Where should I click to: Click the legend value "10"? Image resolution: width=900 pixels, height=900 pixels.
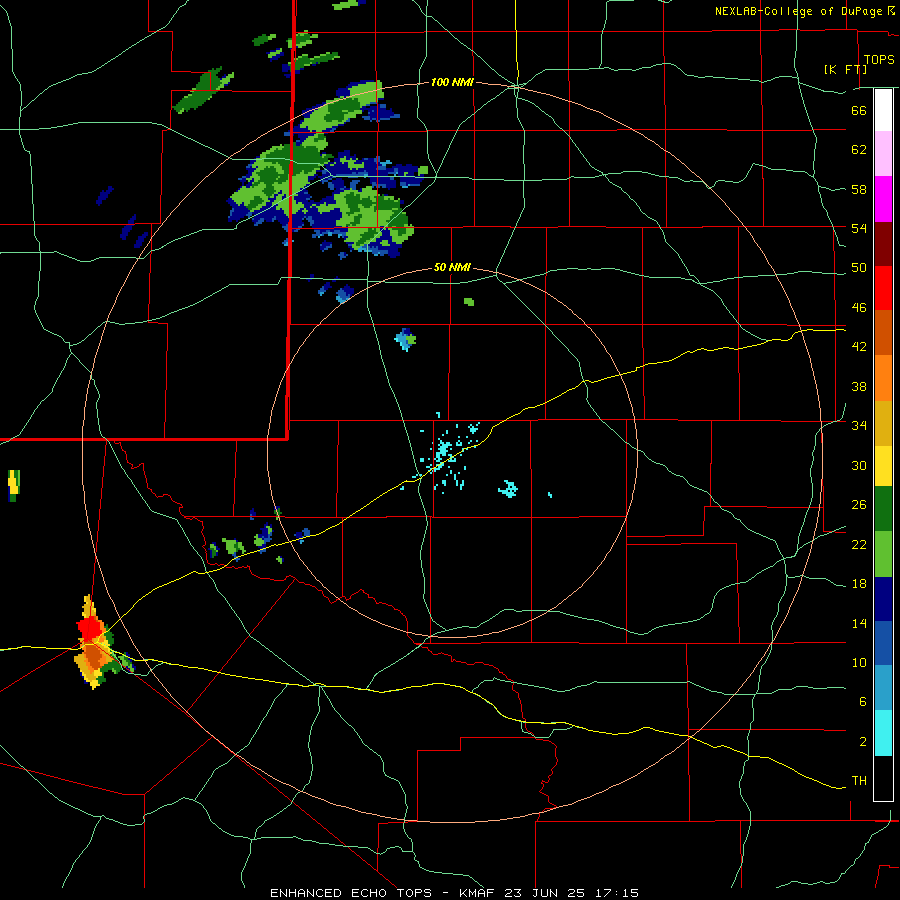(x=859, y=662)
